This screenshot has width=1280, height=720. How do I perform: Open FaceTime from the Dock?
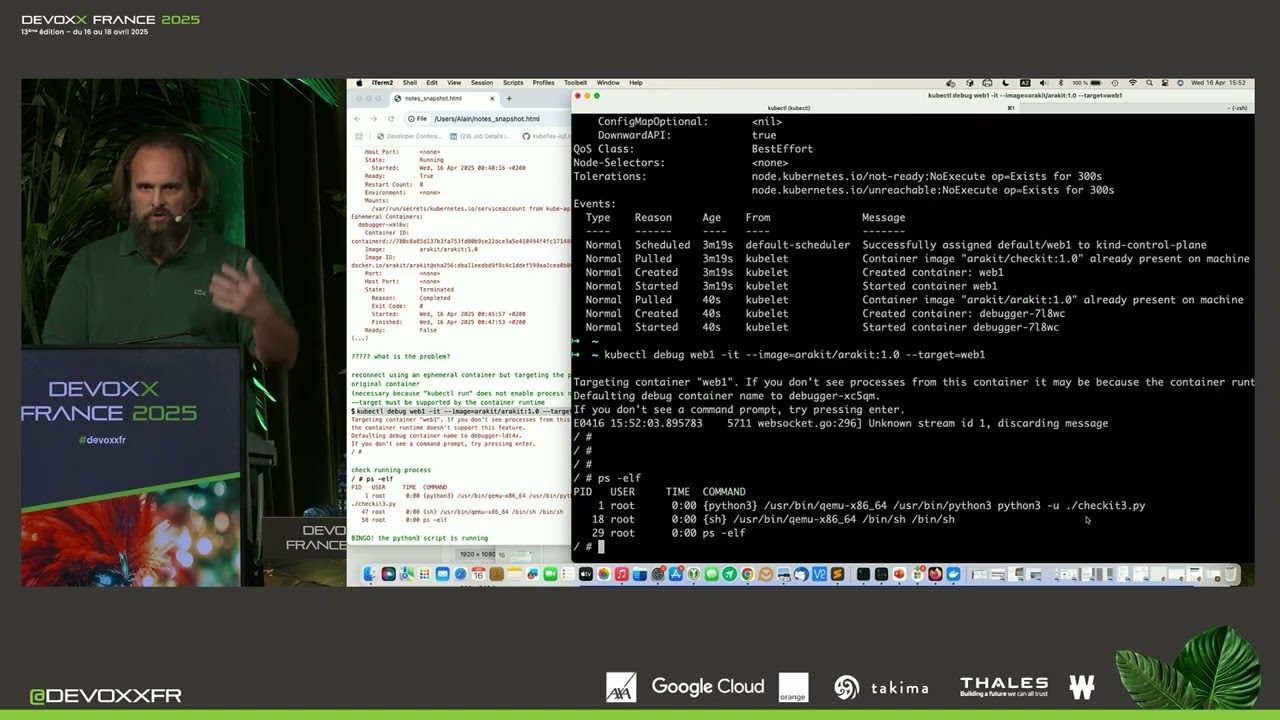pyautogui.click(x=550, y=574)
